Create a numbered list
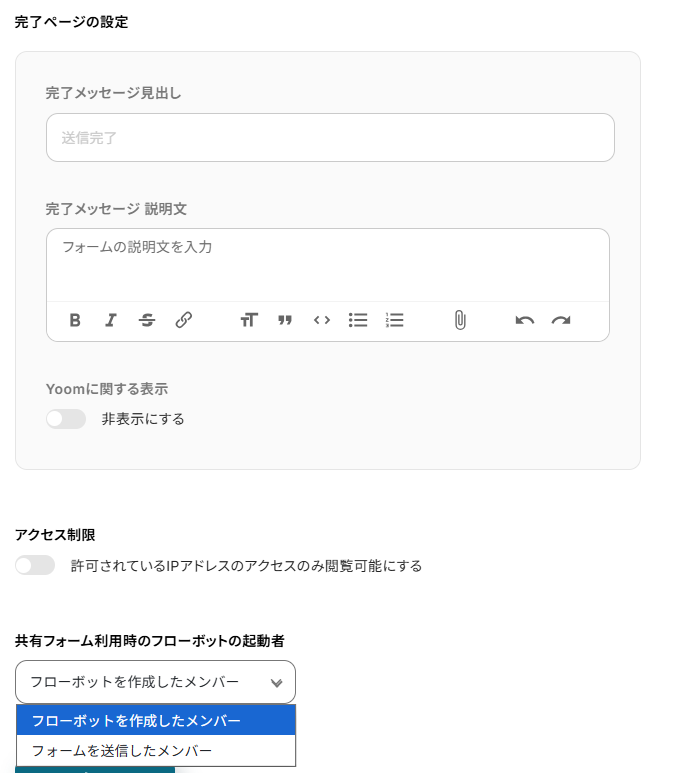676x773 pixels. 395,320
